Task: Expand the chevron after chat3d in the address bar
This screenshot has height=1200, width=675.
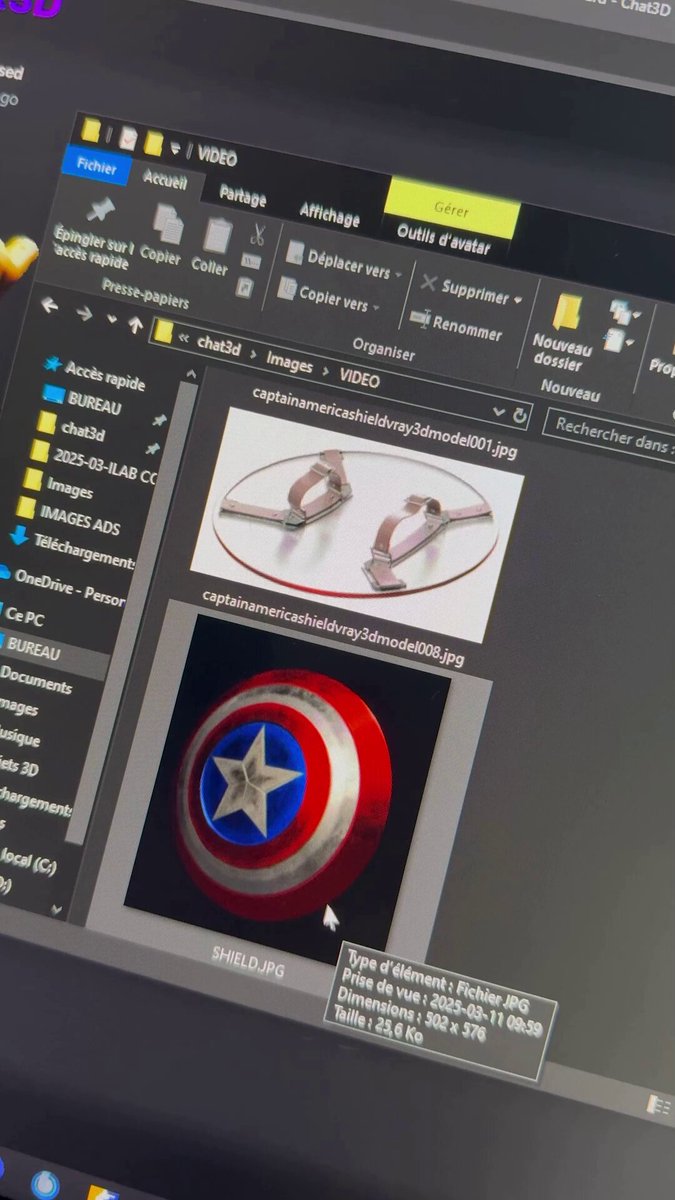Action: click(251, 357)
